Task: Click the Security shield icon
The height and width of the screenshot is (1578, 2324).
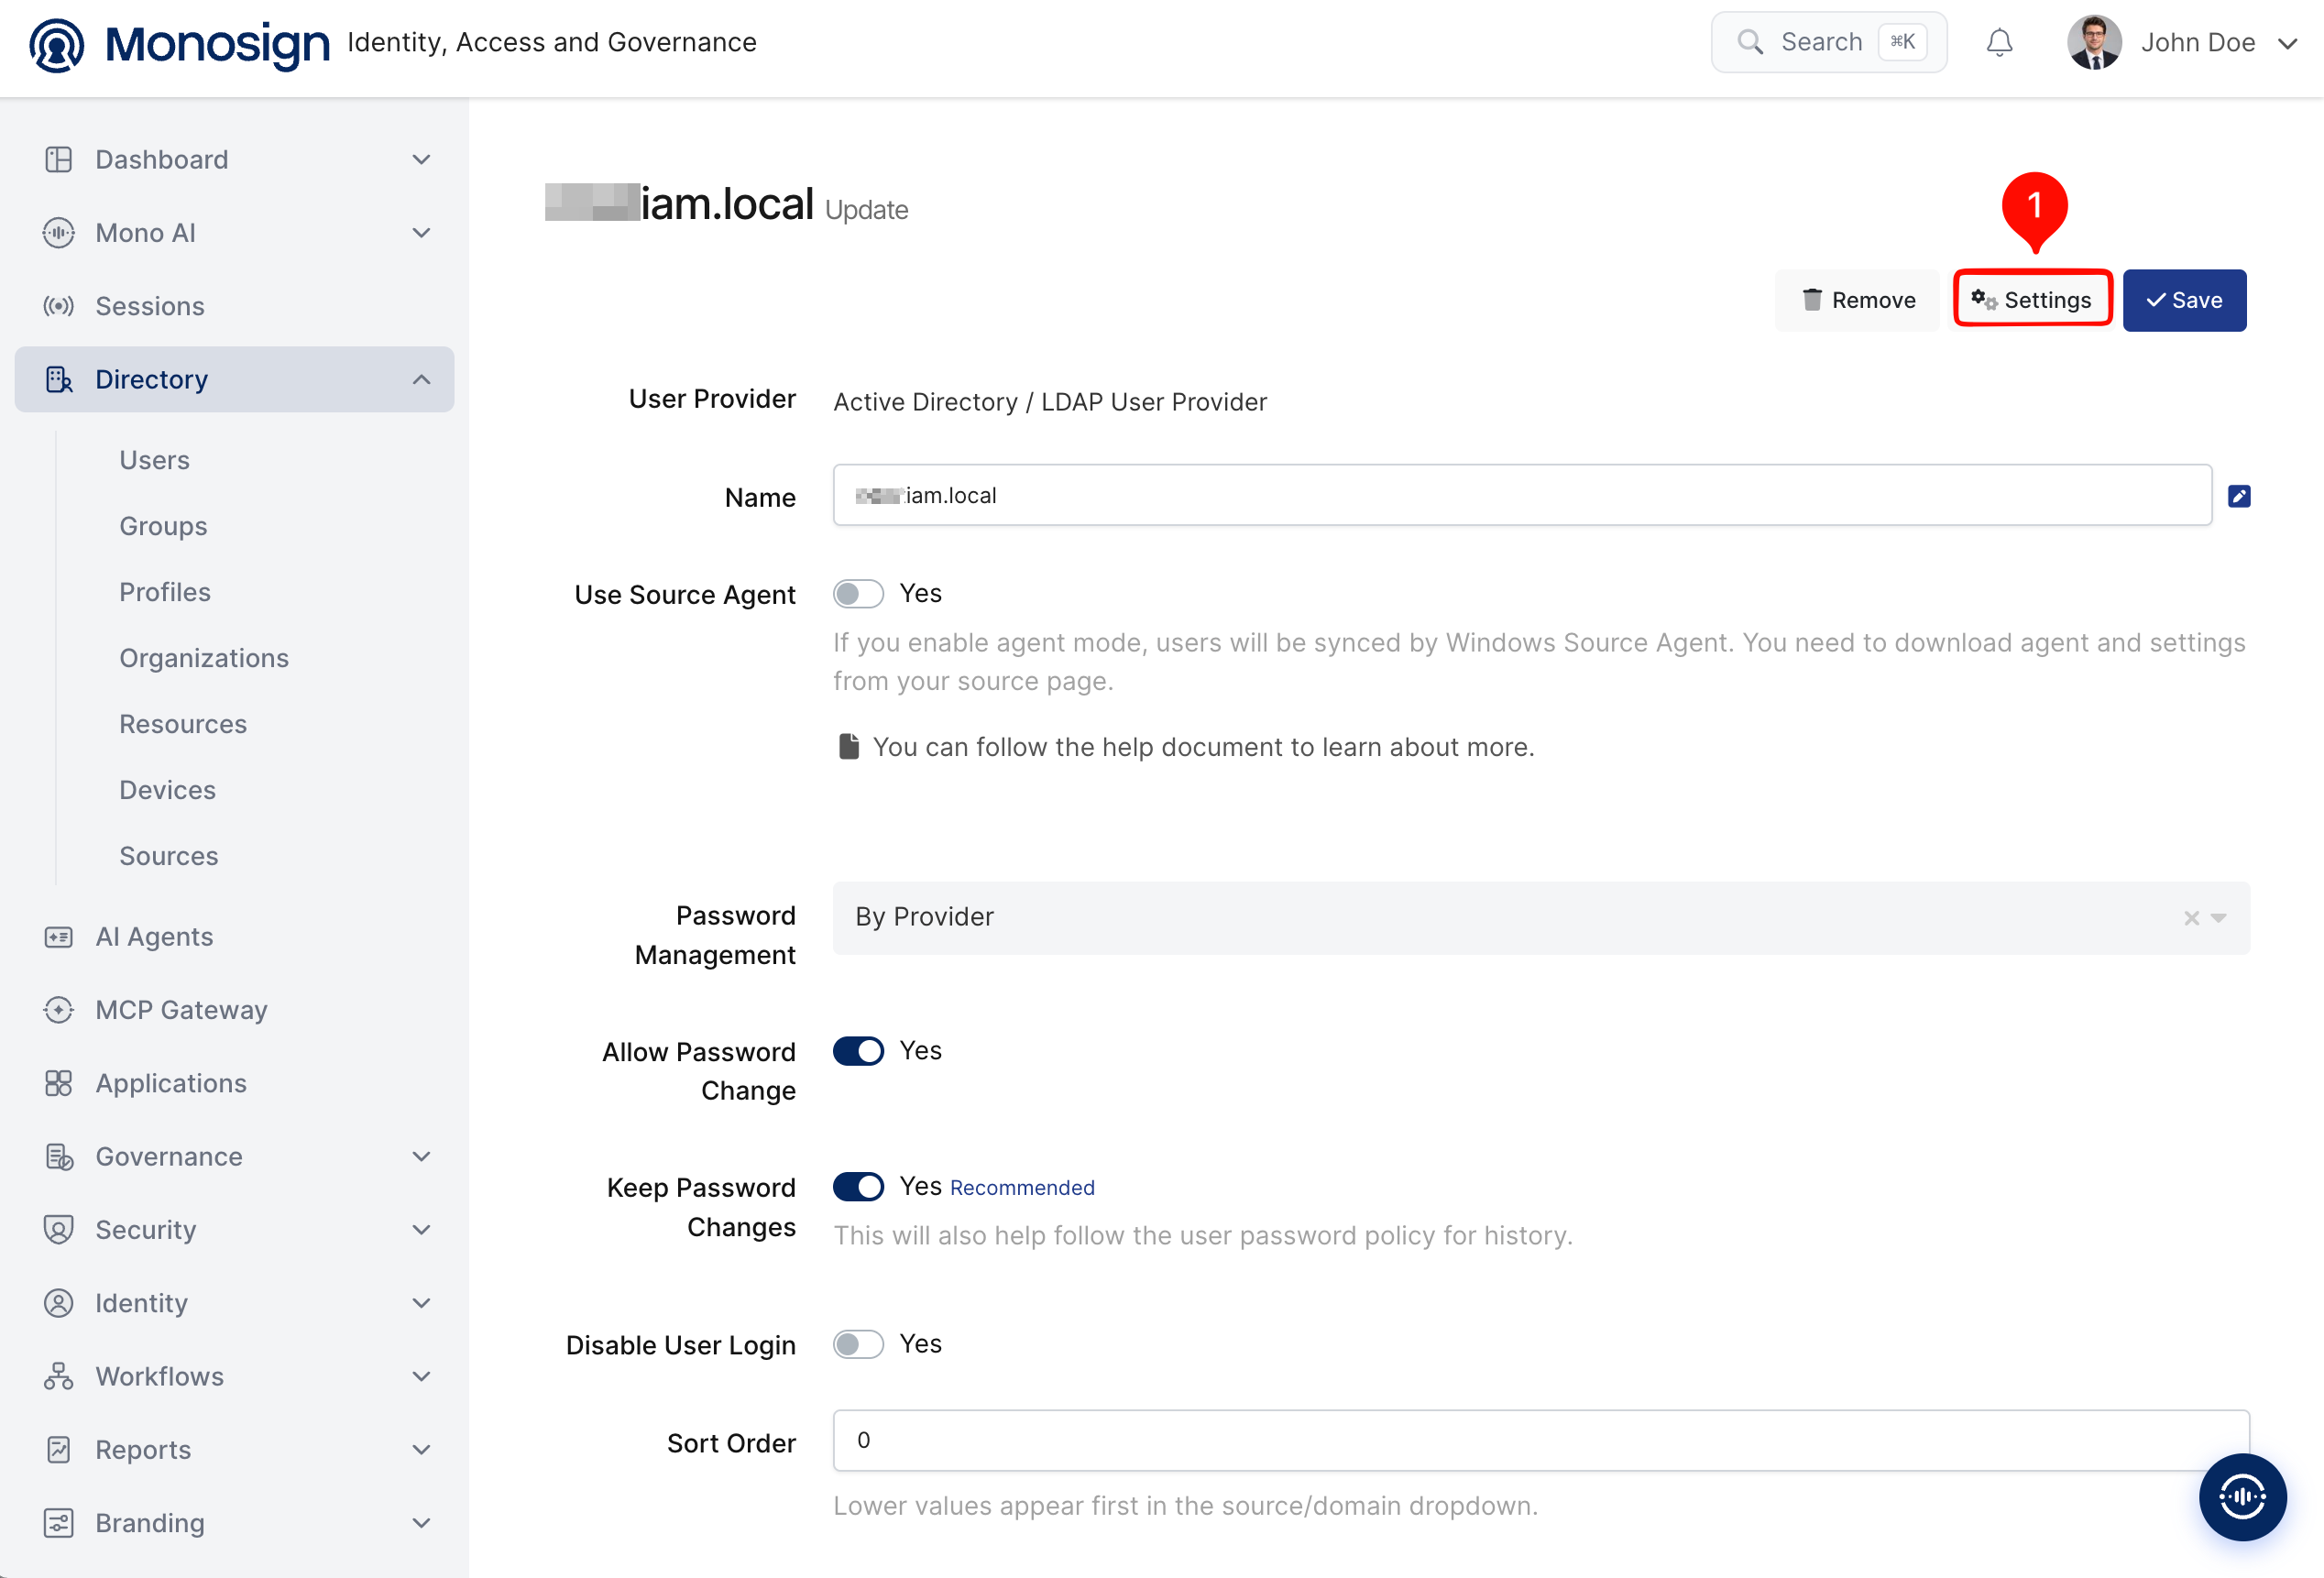Action: pos(59,1229)
